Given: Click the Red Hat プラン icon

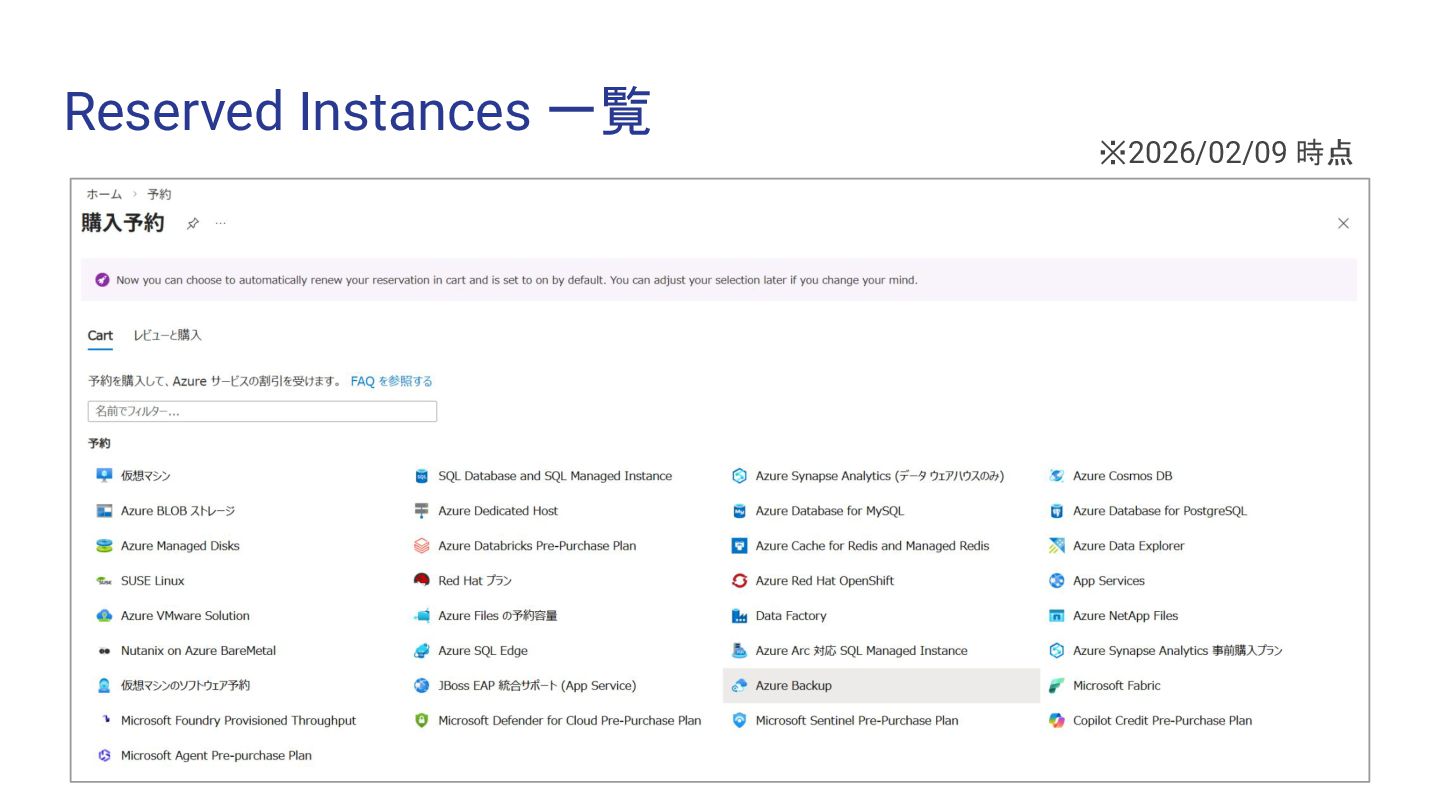Looking at the screenshot, I should [421, 581].
